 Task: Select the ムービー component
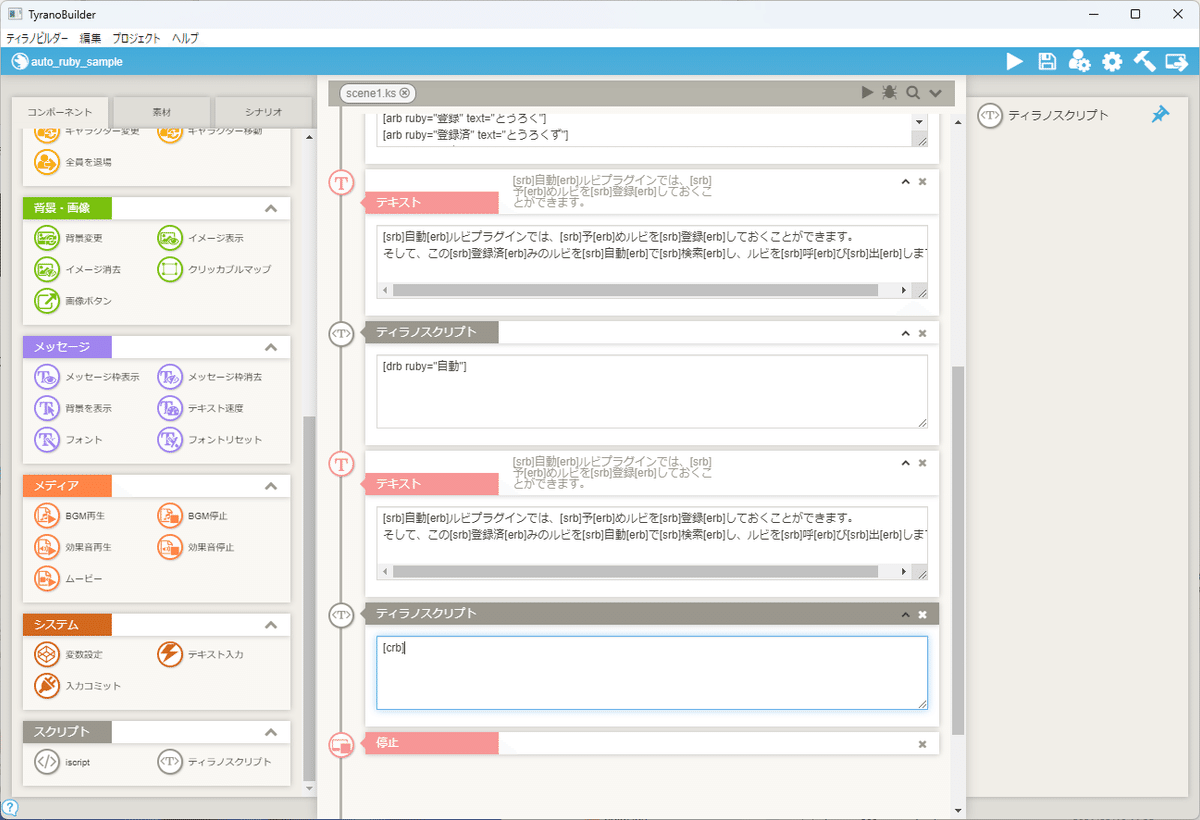(x=69, y=578)
